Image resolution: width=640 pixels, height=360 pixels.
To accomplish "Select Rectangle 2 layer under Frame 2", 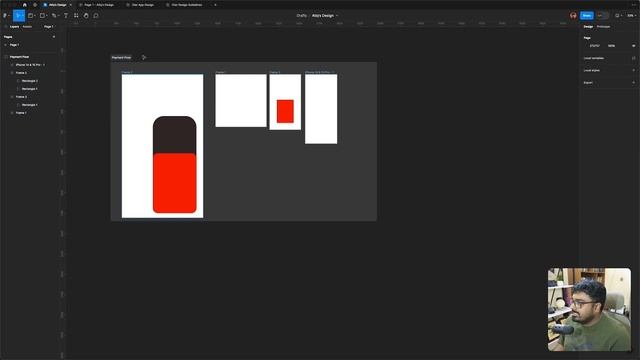I will coord(30,81).
